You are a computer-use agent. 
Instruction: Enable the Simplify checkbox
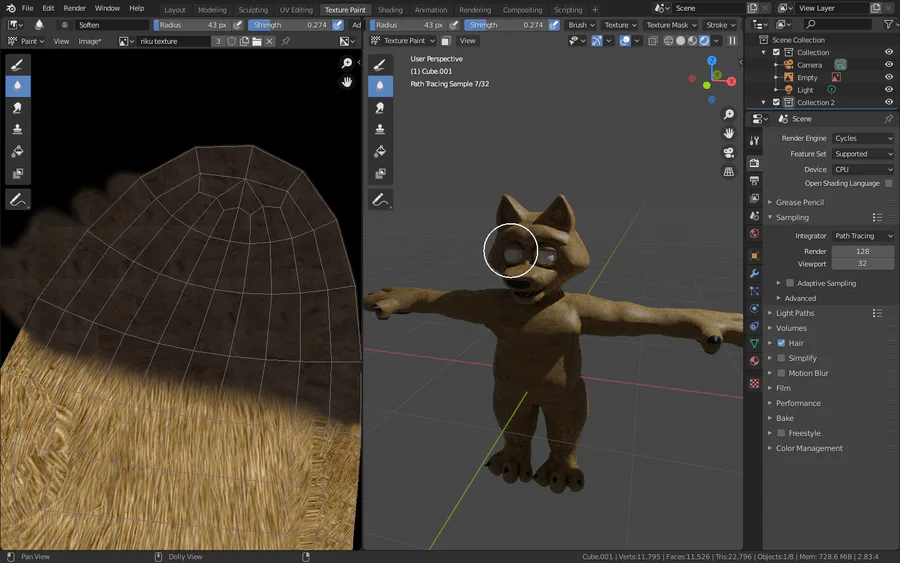(781, 358)
